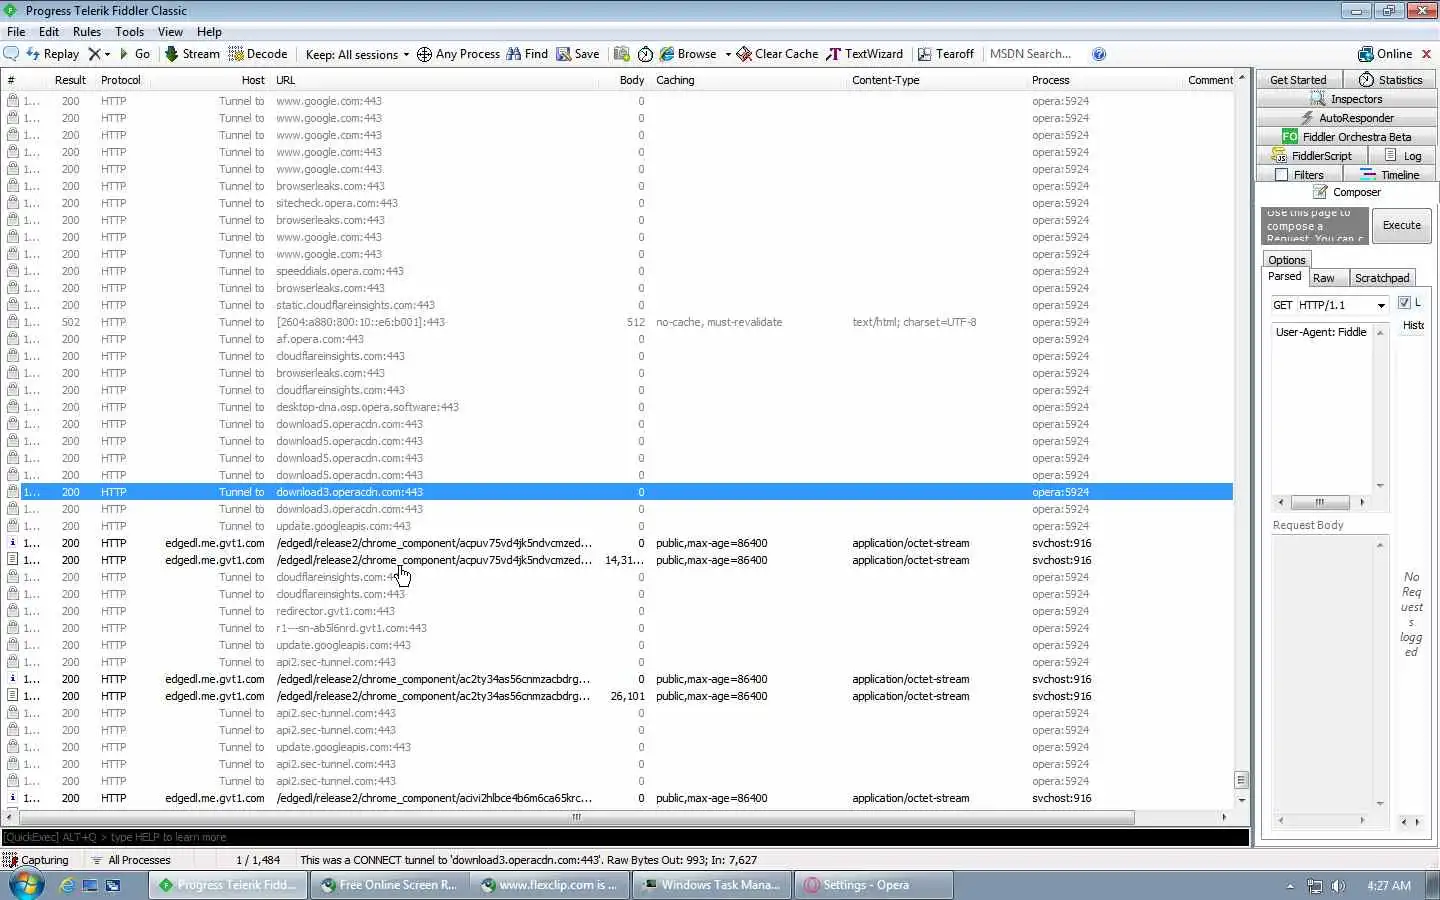This screenshot has height=900, width=1440.
Task: Click the All Processes filter in the status bar
Action: click(131, 860)
